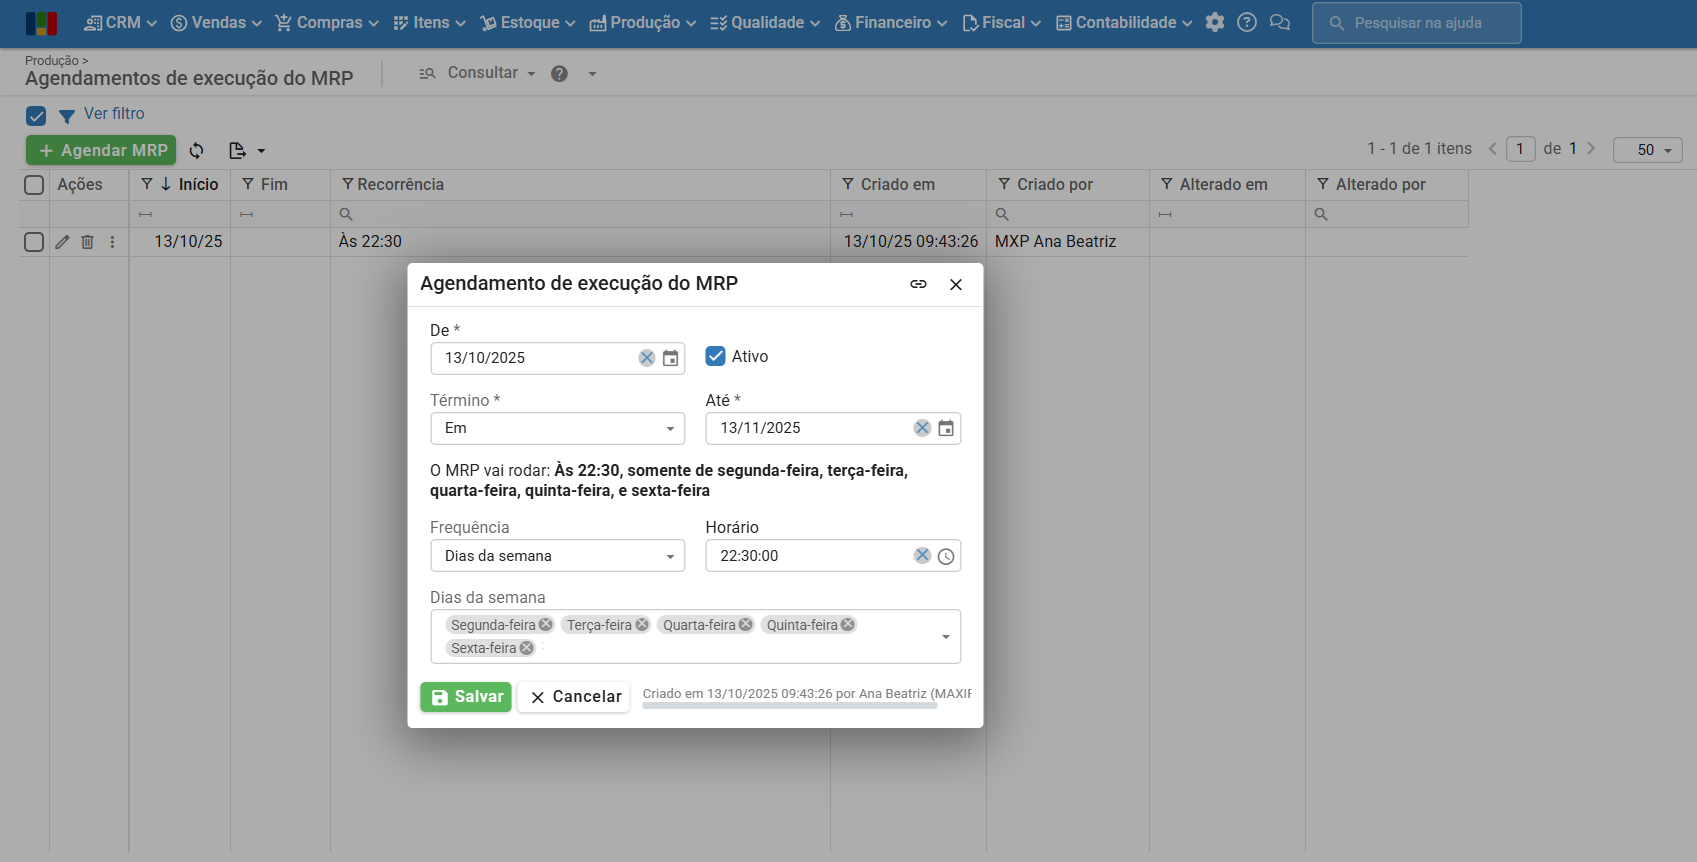Open the Término dropdown showing Em

coord(558,428)
